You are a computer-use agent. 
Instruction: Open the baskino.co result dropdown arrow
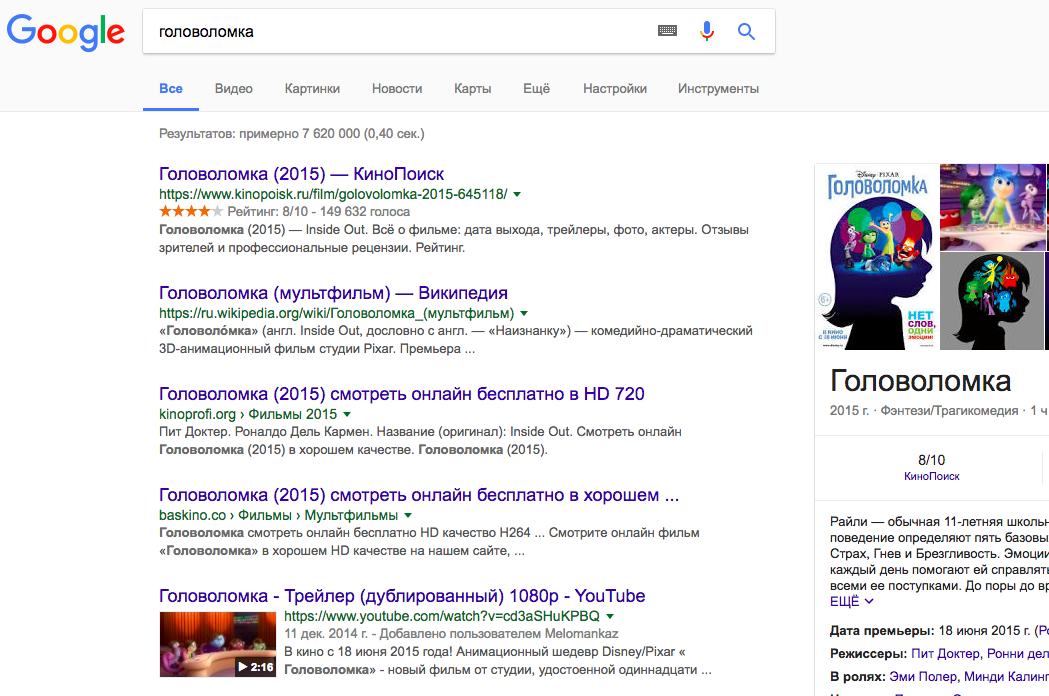(407, 515)
